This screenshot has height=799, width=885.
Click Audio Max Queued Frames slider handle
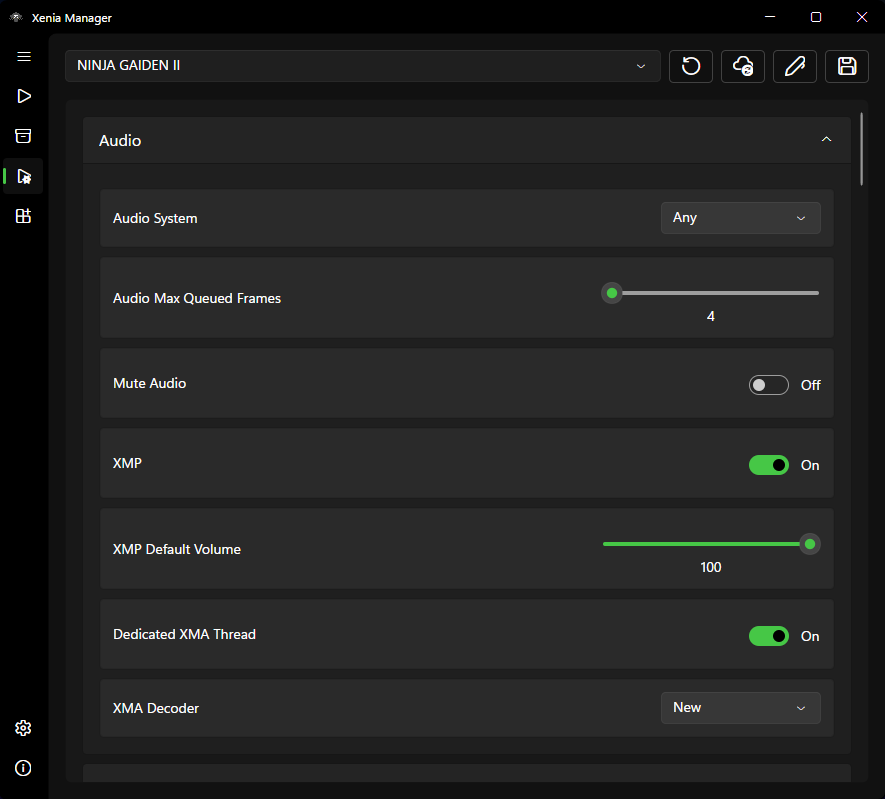coord(612,293)
